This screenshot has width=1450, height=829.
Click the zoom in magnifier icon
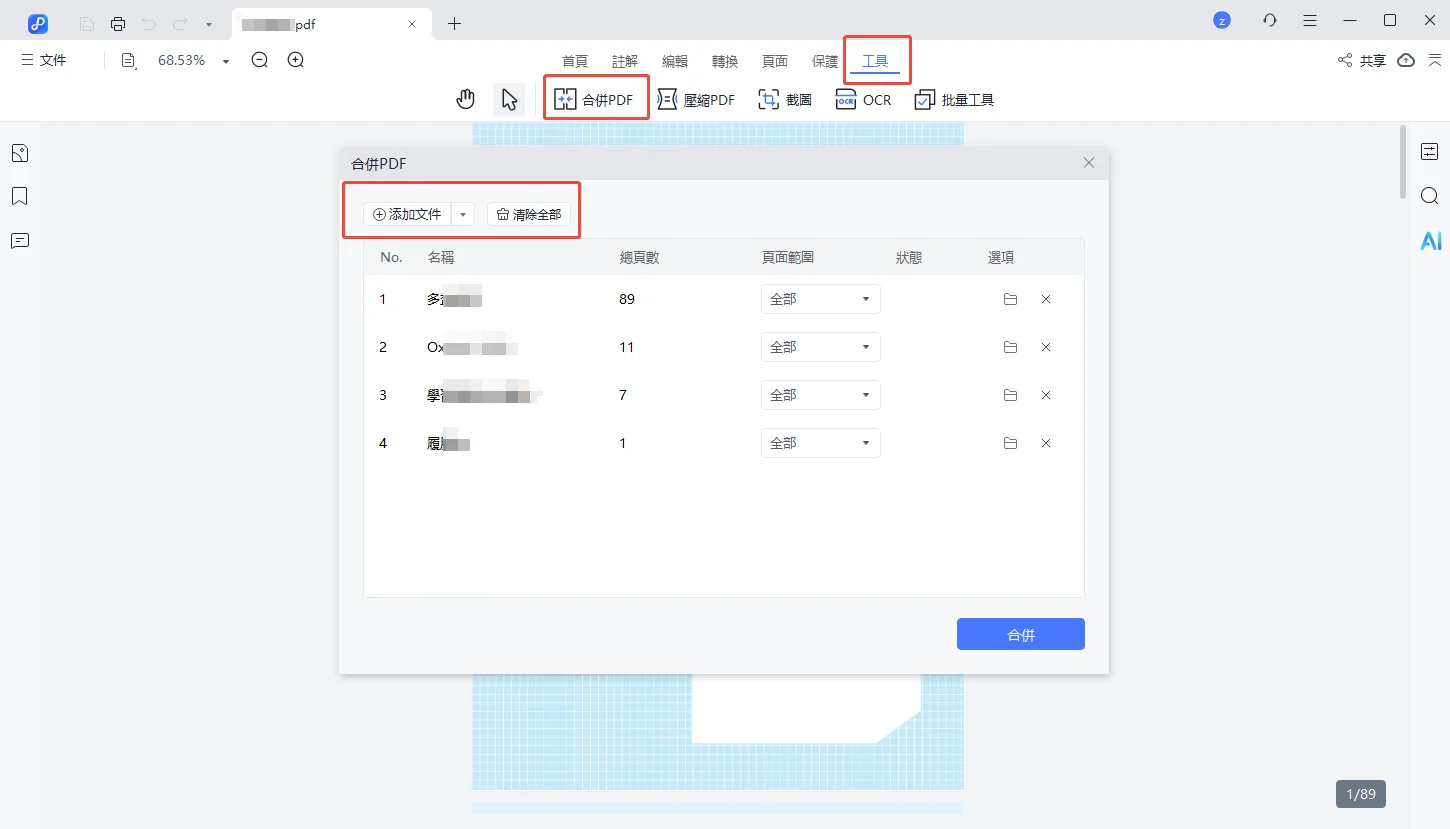(x=296, y=60)
